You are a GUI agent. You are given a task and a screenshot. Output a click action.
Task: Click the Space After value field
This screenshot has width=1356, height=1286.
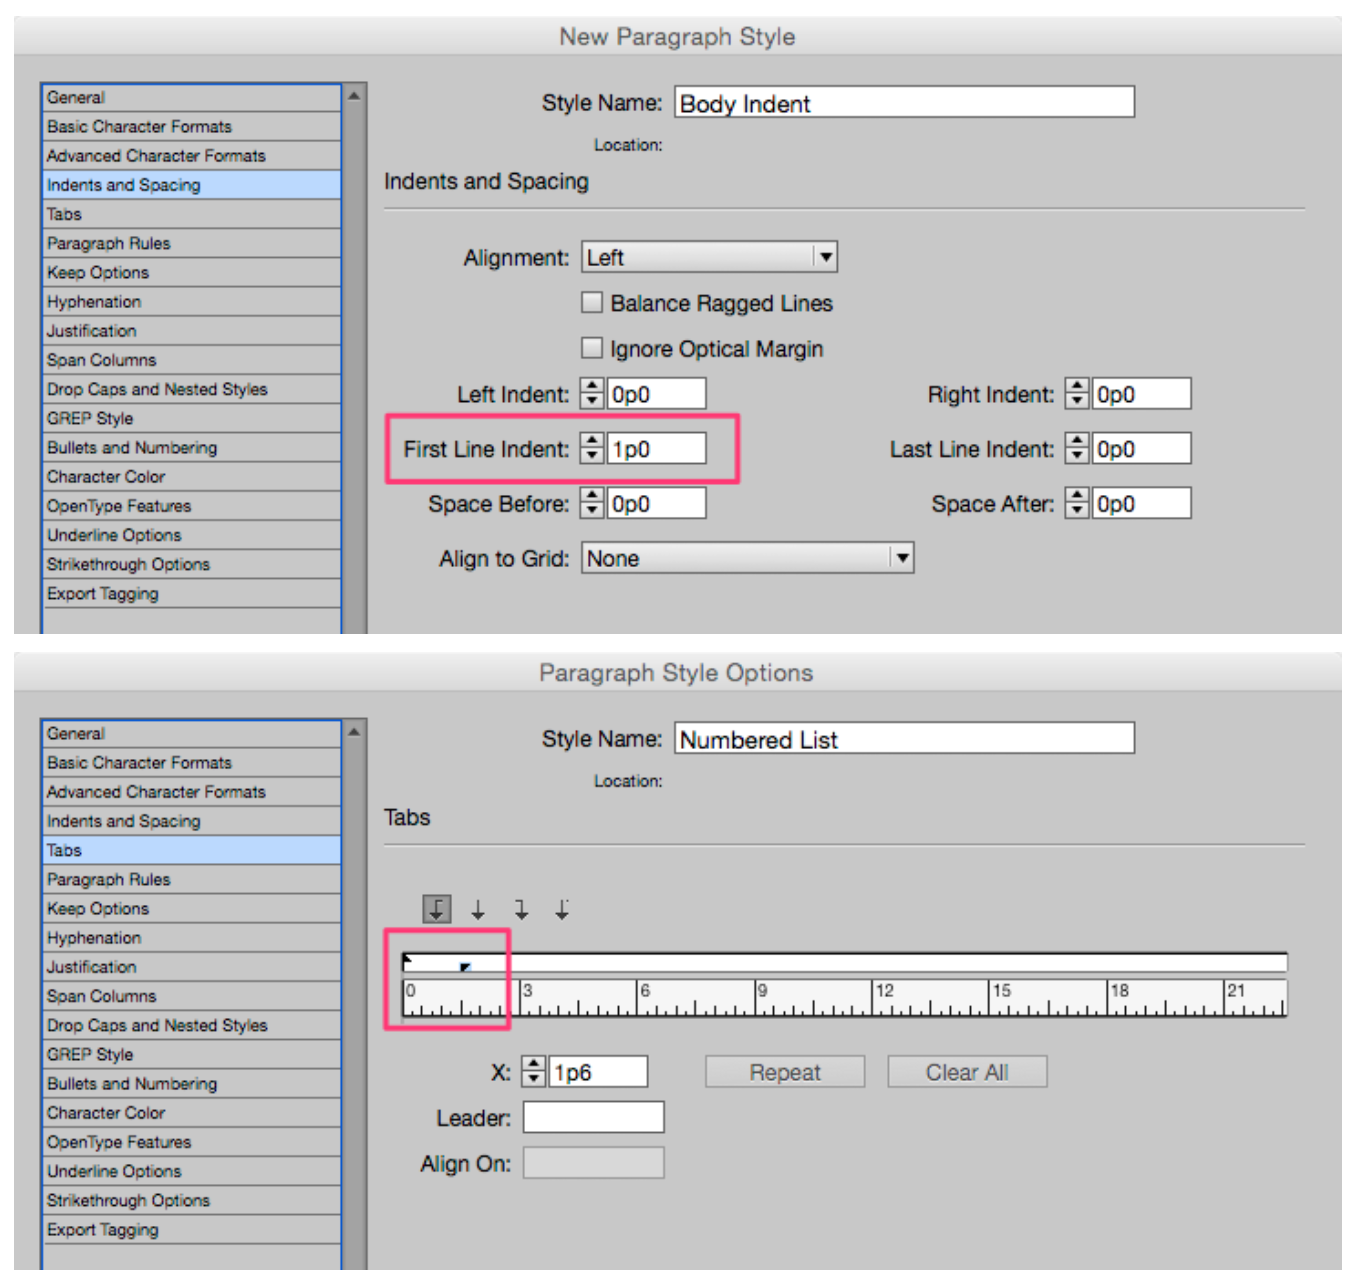(x=1141, y=504)
